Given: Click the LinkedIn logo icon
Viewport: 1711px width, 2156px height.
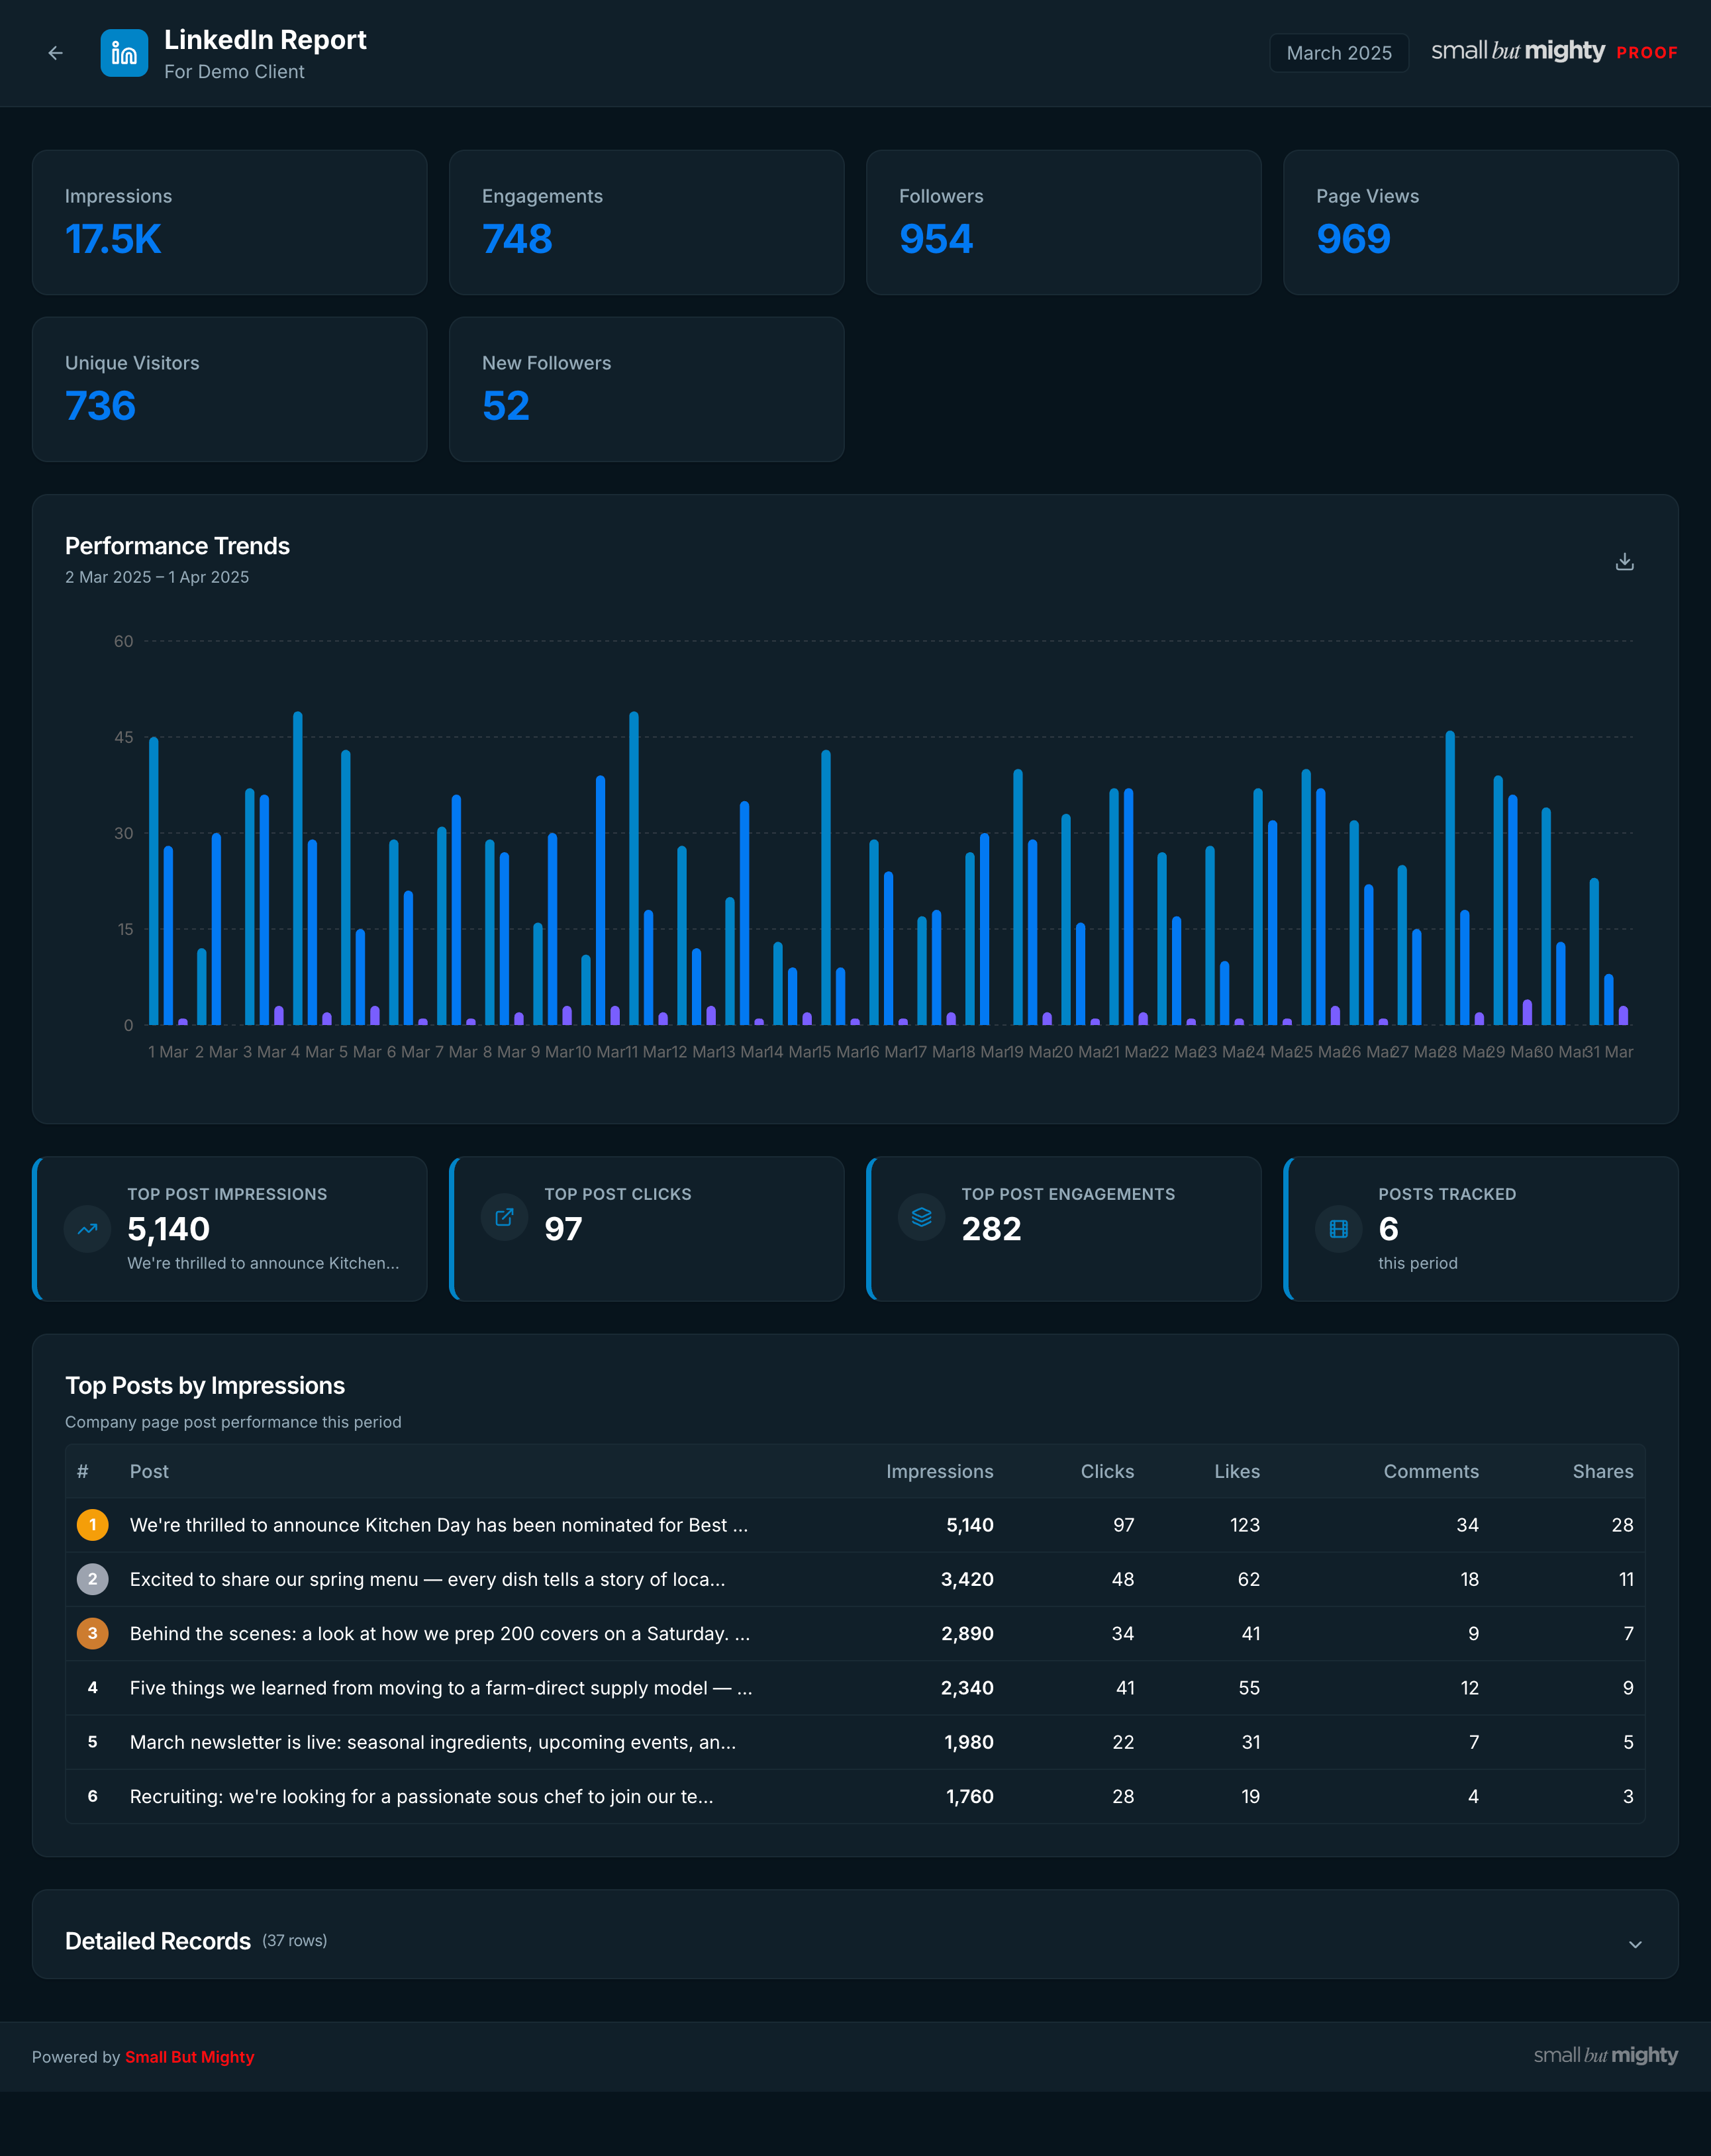Looking at the screenshot, I should pos(124,53).
